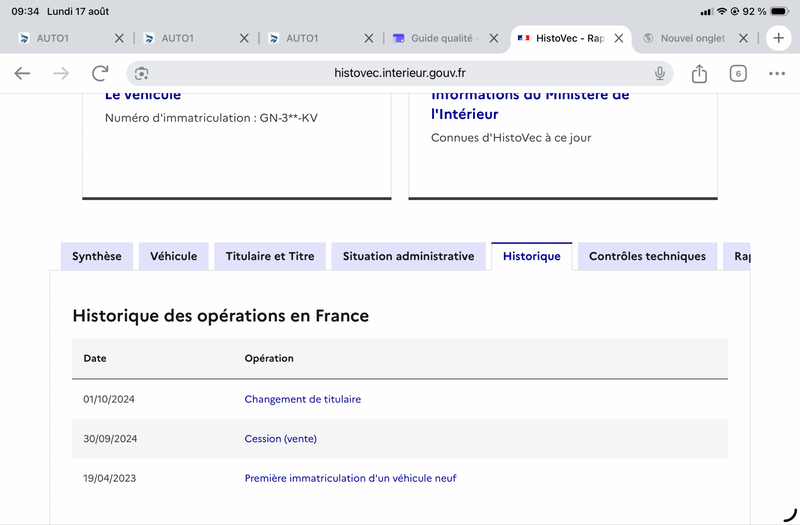Screen dimensions: 800x525
Task: Click the Informations du Ministère de l'Intérieur heading
Action: 530,105
